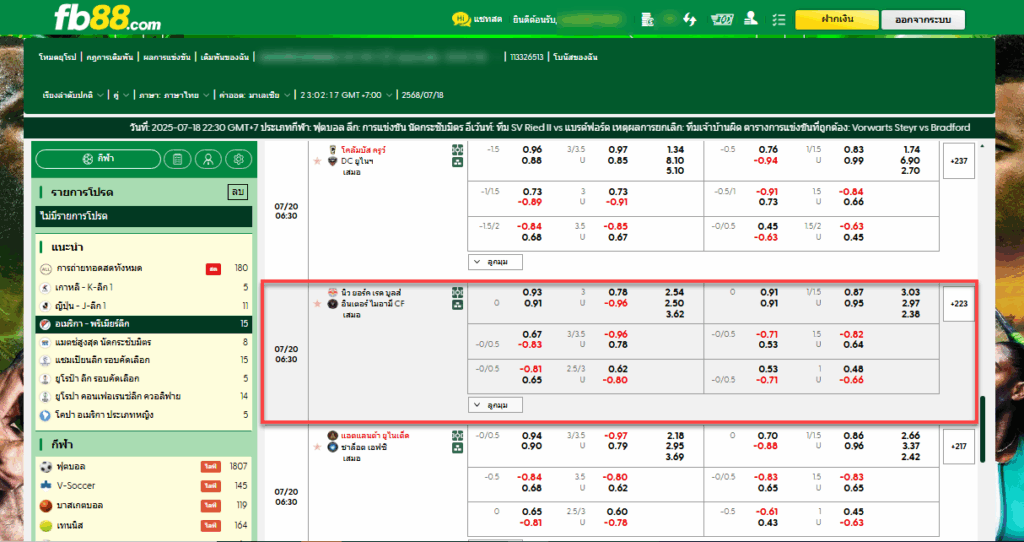Viewport: 1024px width, 542px height.
Task: Expand ลูกมุม under the Columbus Crew match
Action: point(496,262)
